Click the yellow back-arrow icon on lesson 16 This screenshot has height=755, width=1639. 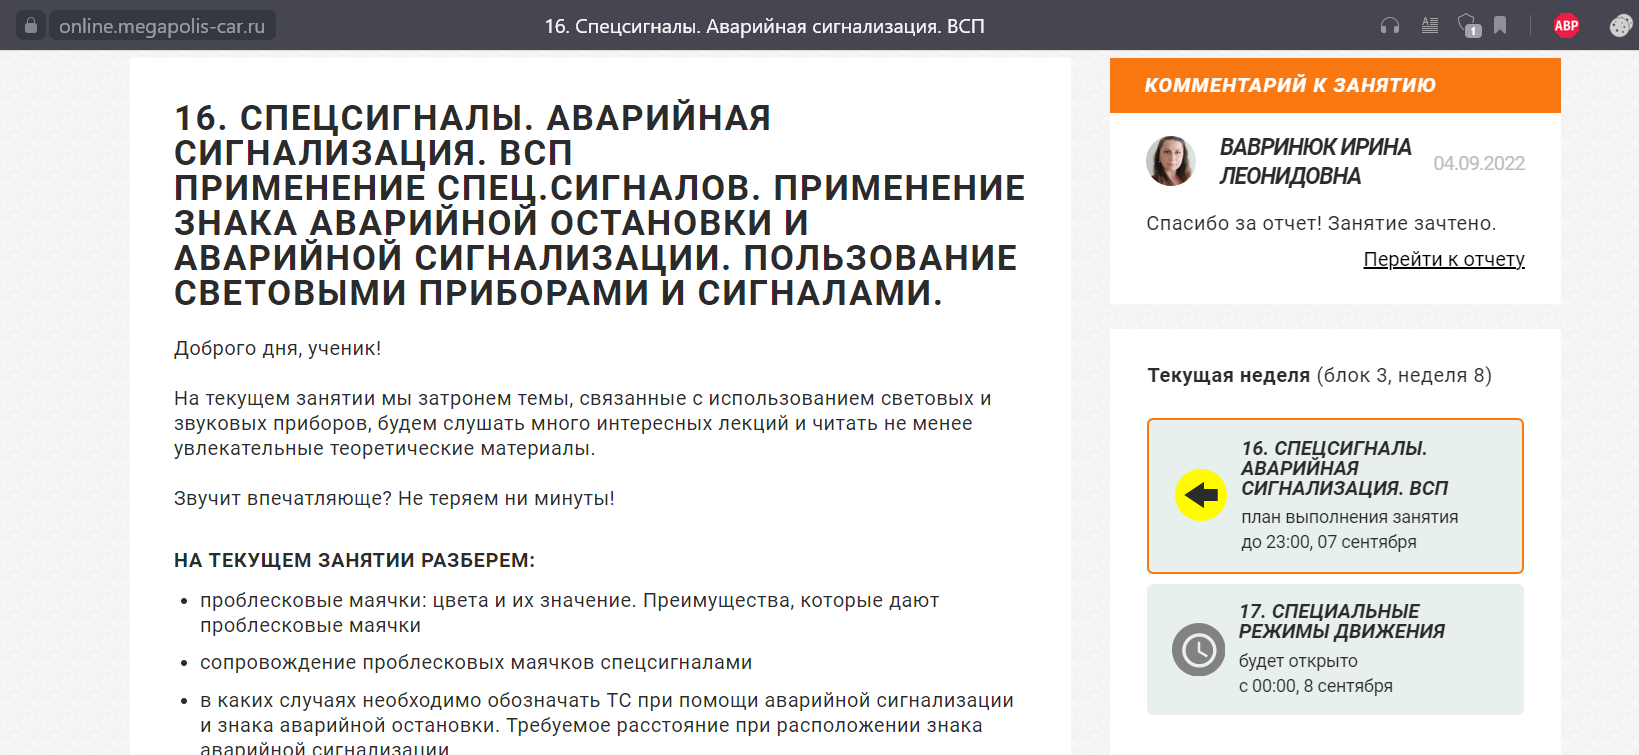(1200, 495)
